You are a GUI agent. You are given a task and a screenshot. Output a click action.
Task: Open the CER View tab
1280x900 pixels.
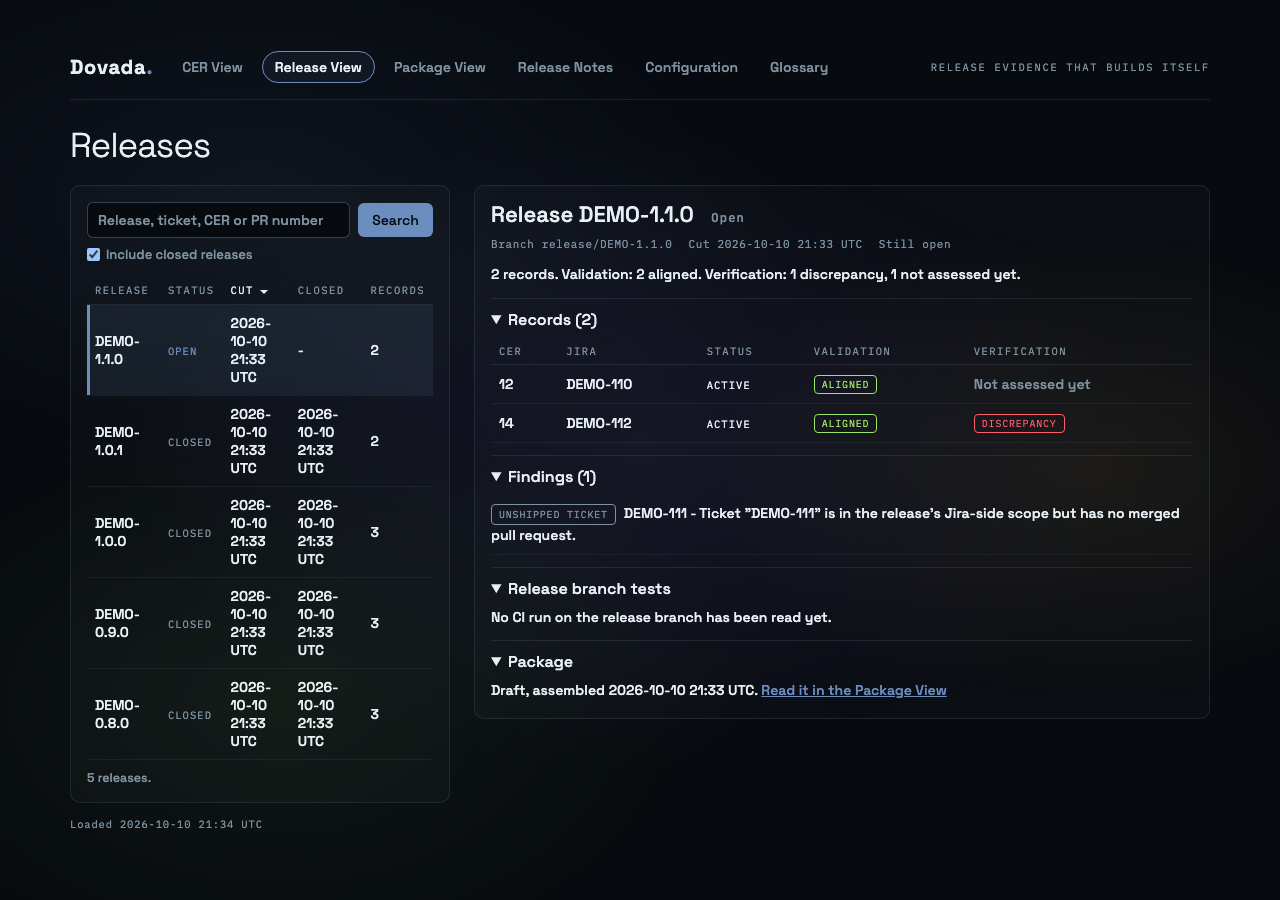coord(212,67)
